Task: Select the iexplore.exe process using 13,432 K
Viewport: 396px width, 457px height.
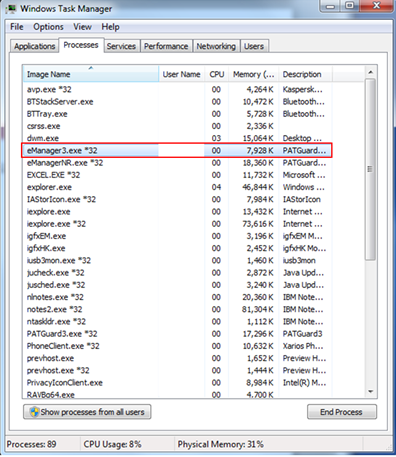Action: tap(177, 212)
